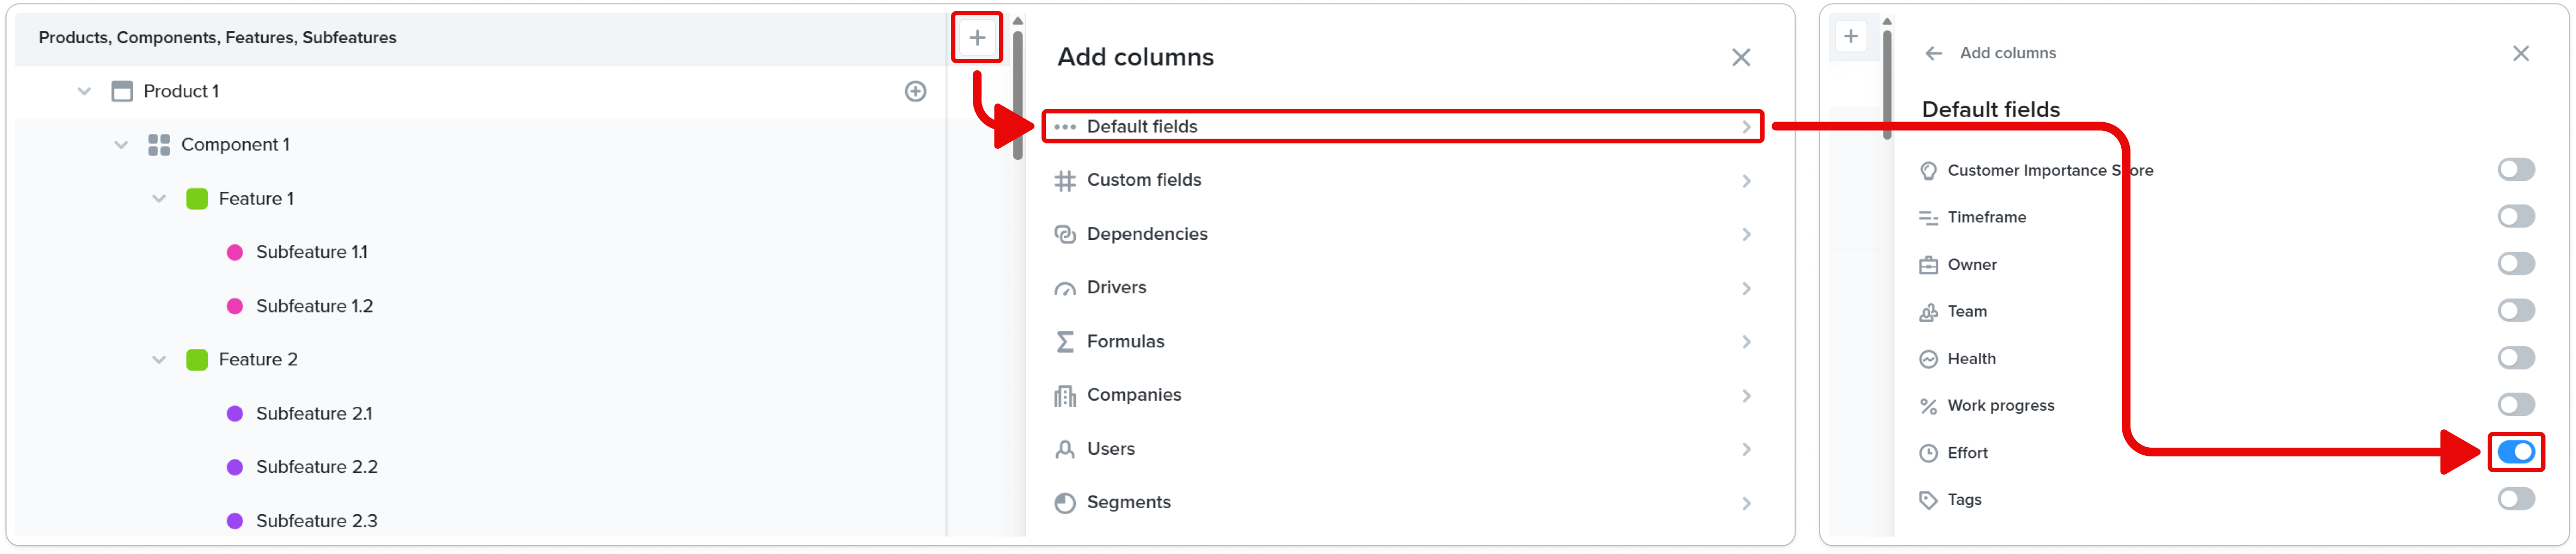Disable the Effort column toggle

2515,453
